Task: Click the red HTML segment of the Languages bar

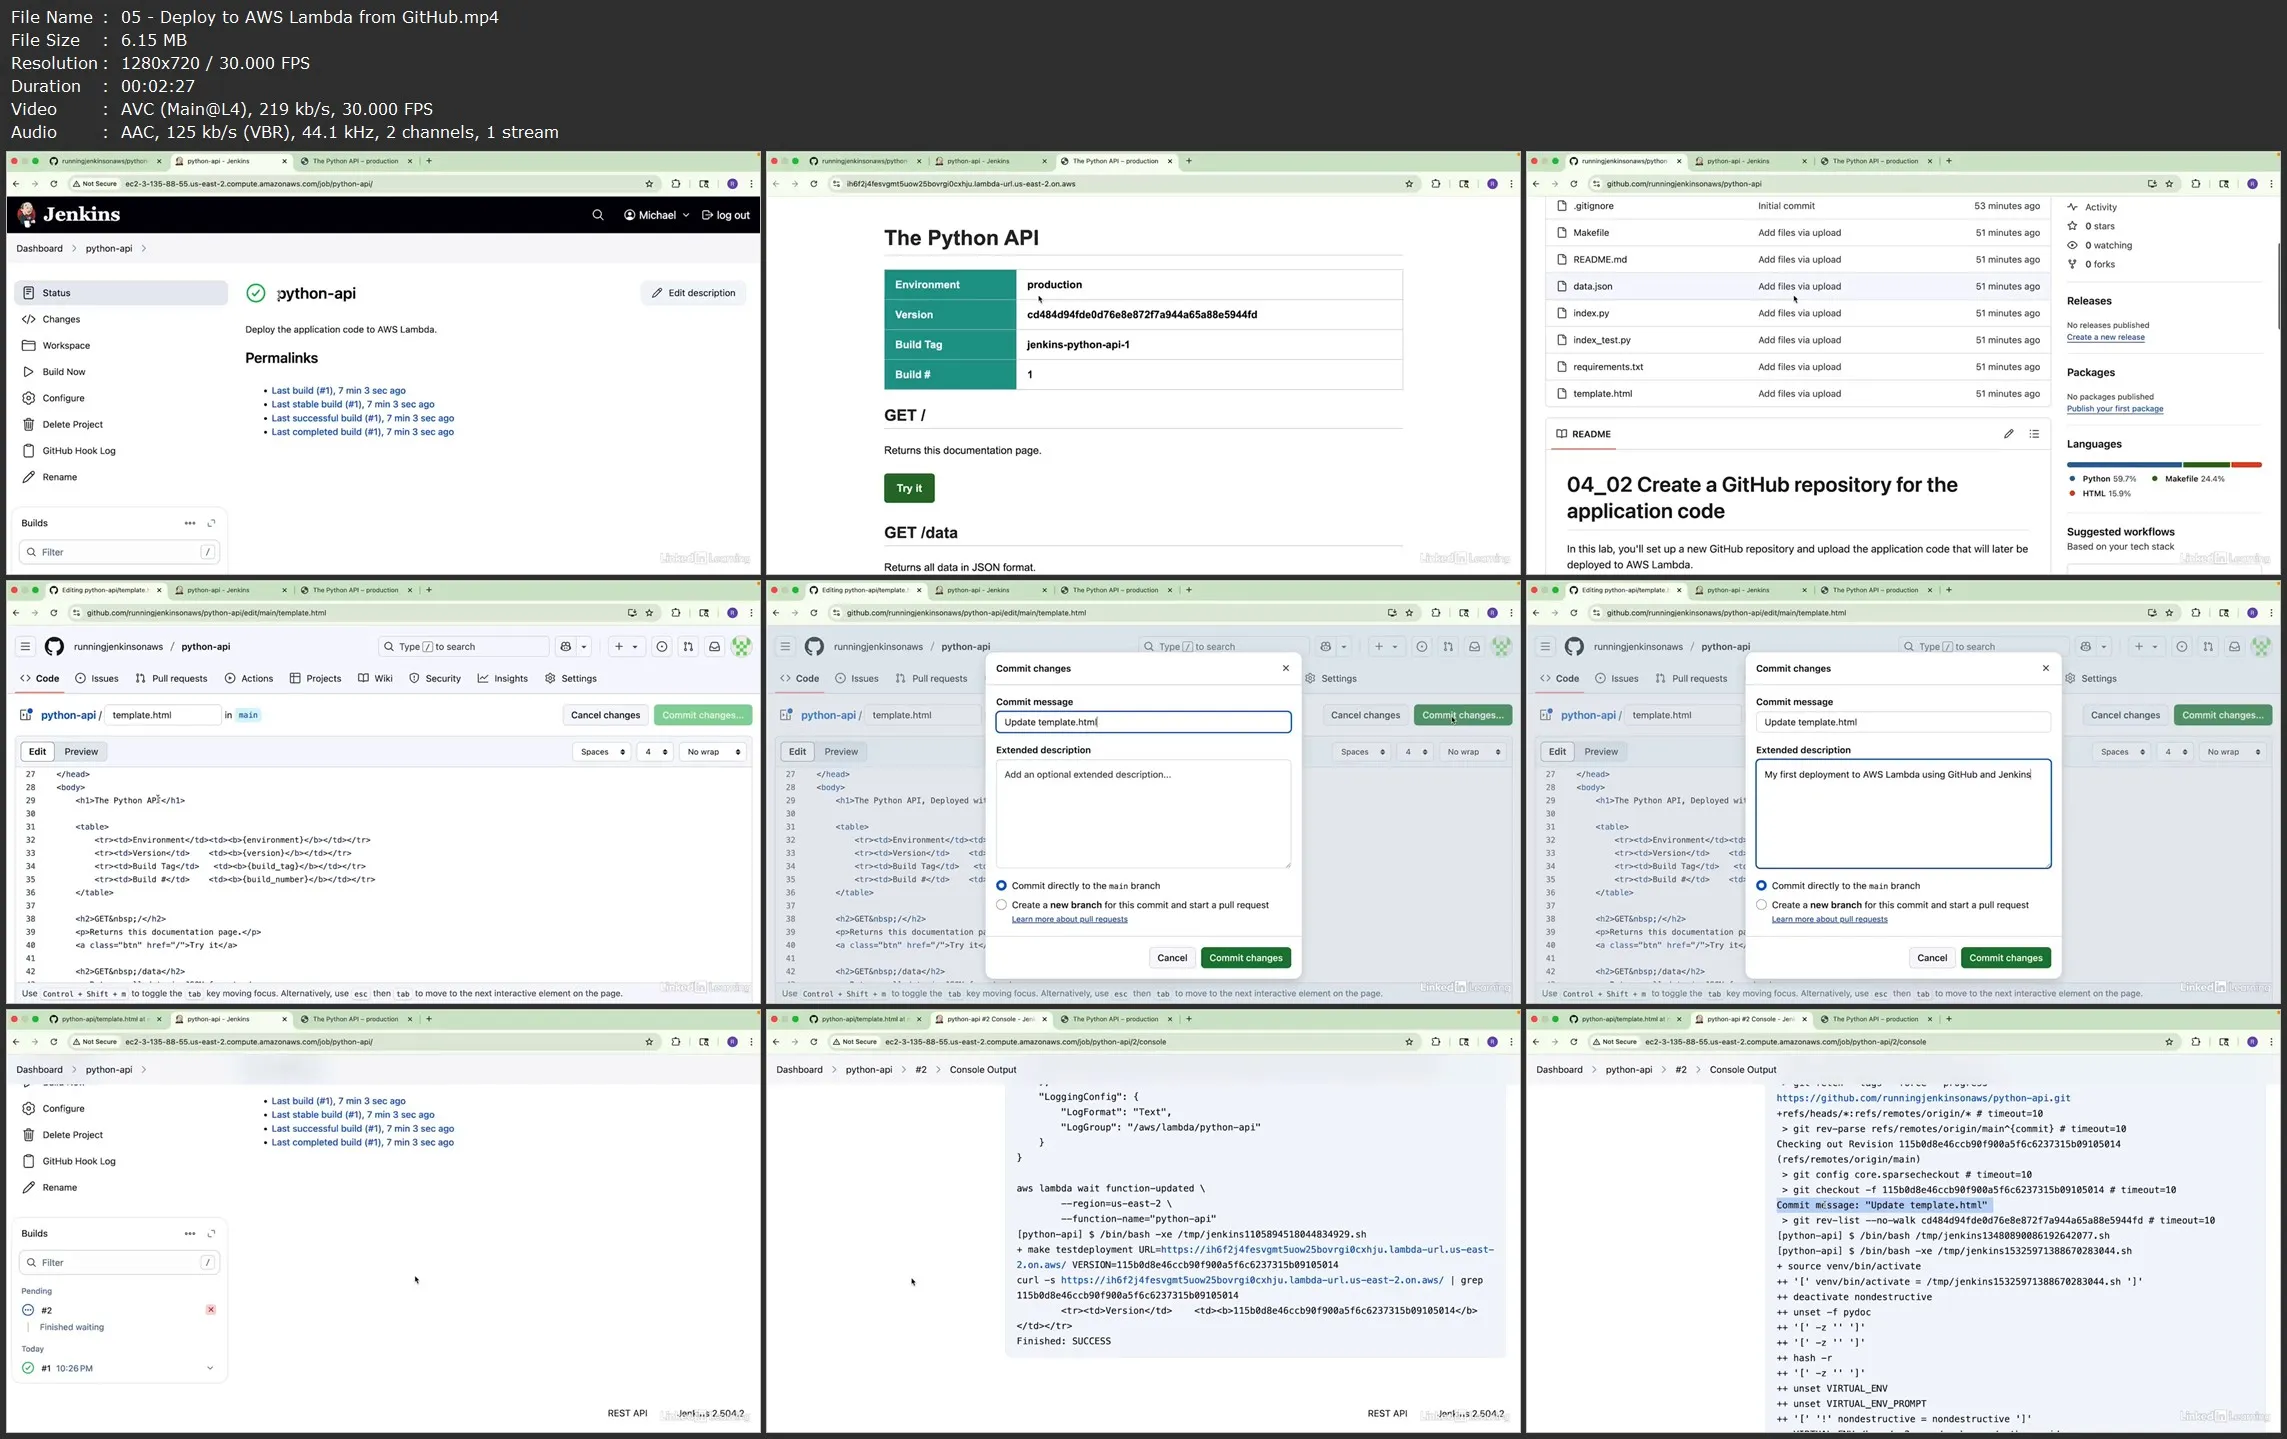Action: coord(2247,465)
